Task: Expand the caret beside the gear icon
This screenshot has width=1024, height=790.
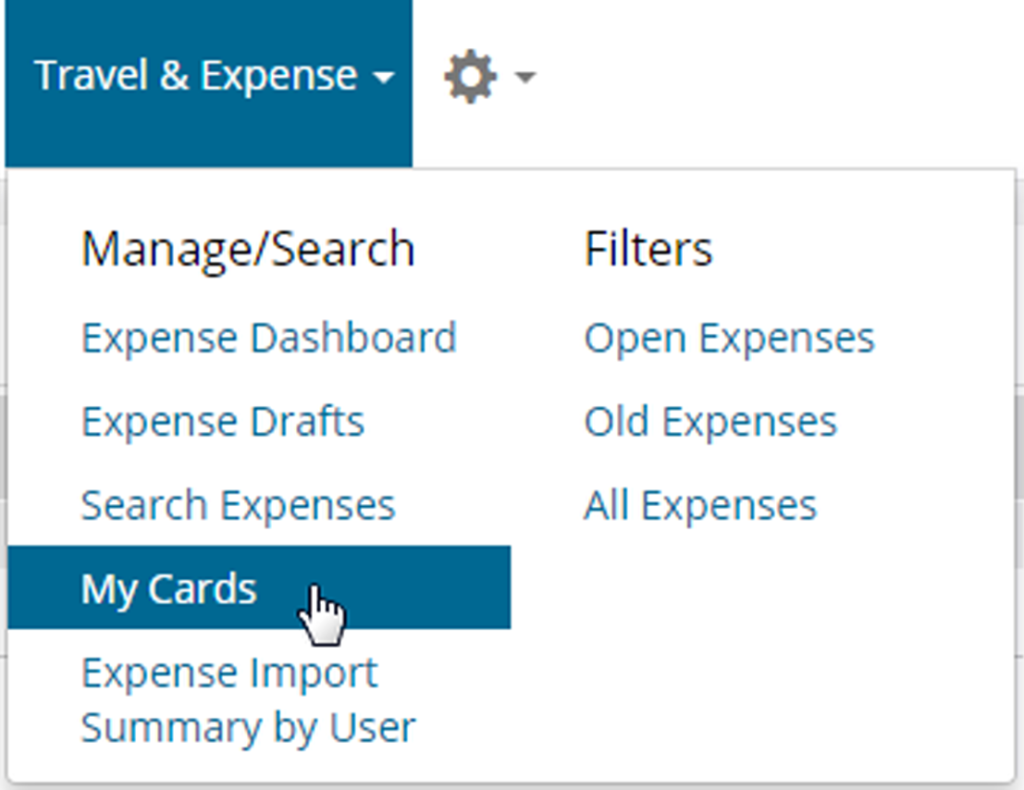Action: coord(525,77)
